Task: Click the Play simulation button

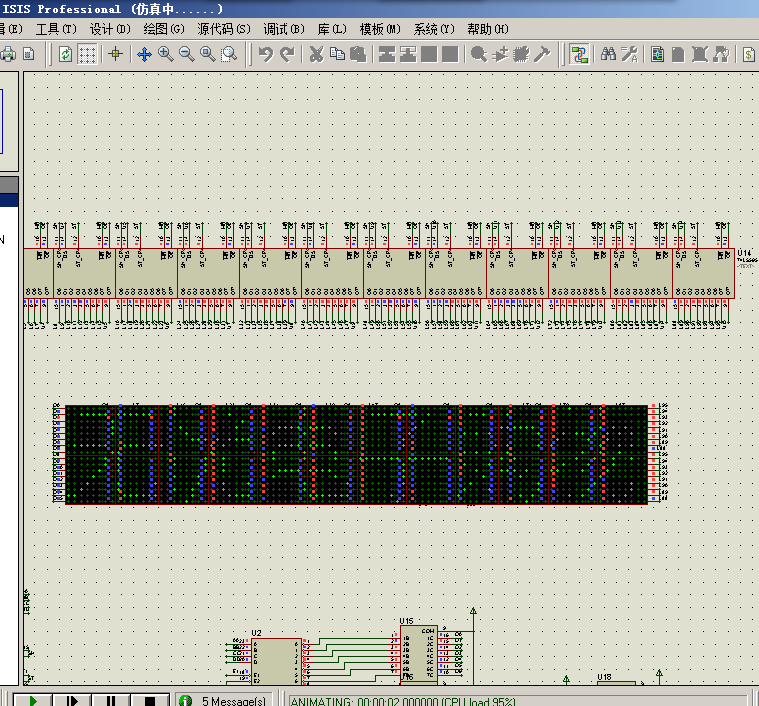Action: pyautogui.click(x=32, y=700)
